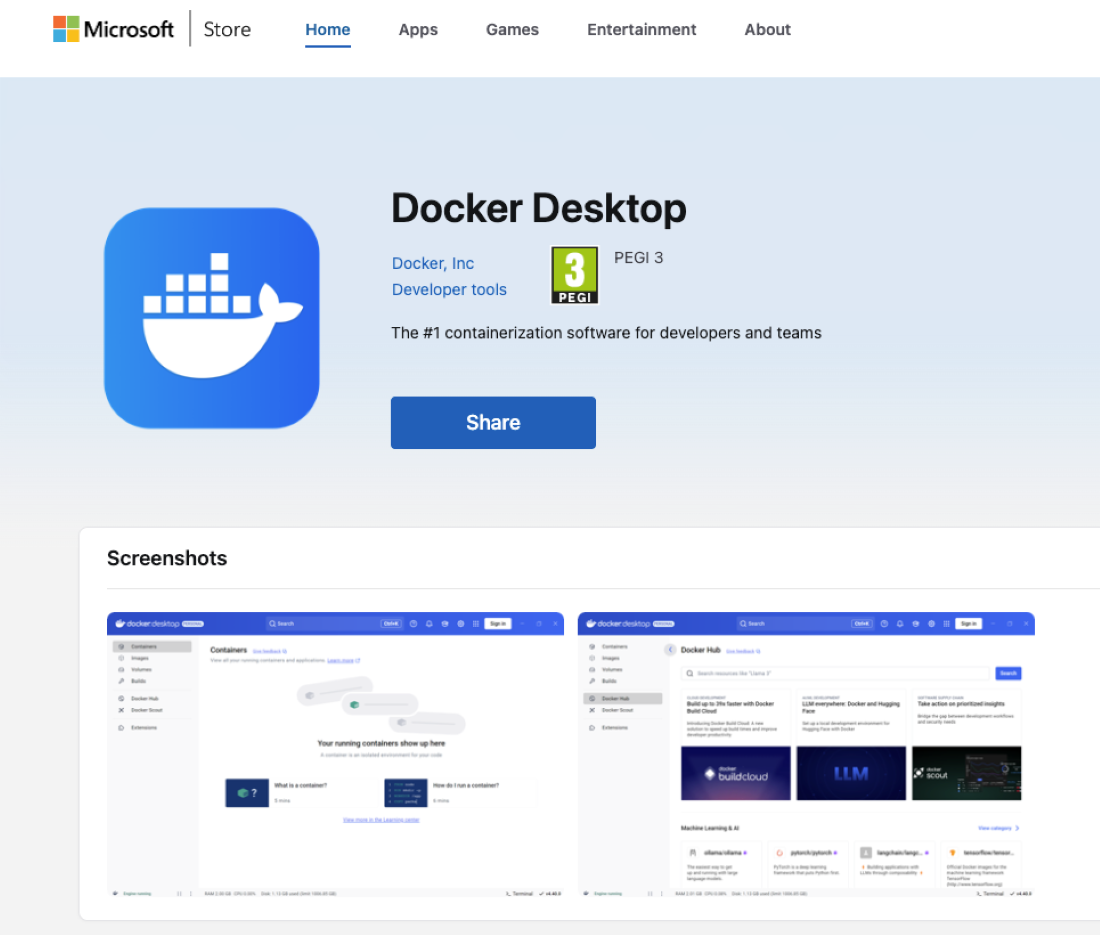Open the Entertainment section
The height and width of the screenshot is (935, 1100).
click(641, 30)
